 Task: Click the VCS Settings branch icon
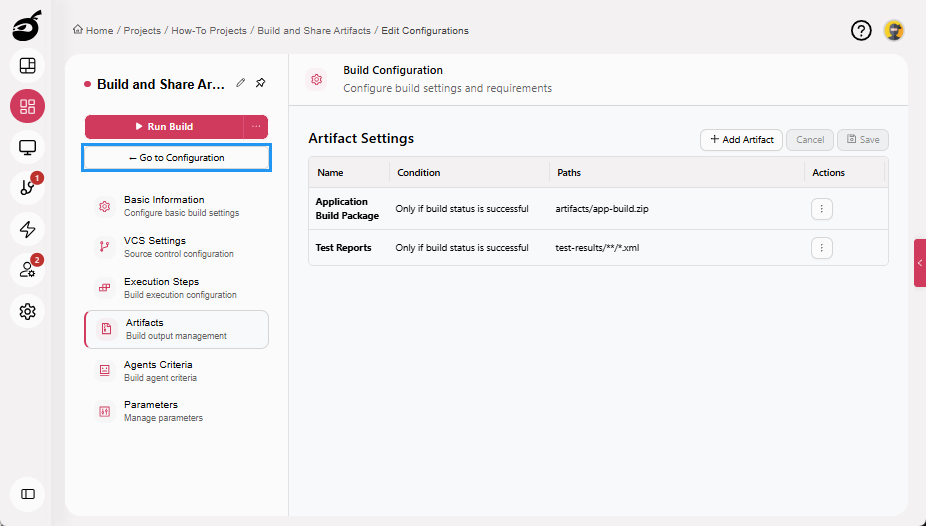pyautogui.click(x=105, y=247)
